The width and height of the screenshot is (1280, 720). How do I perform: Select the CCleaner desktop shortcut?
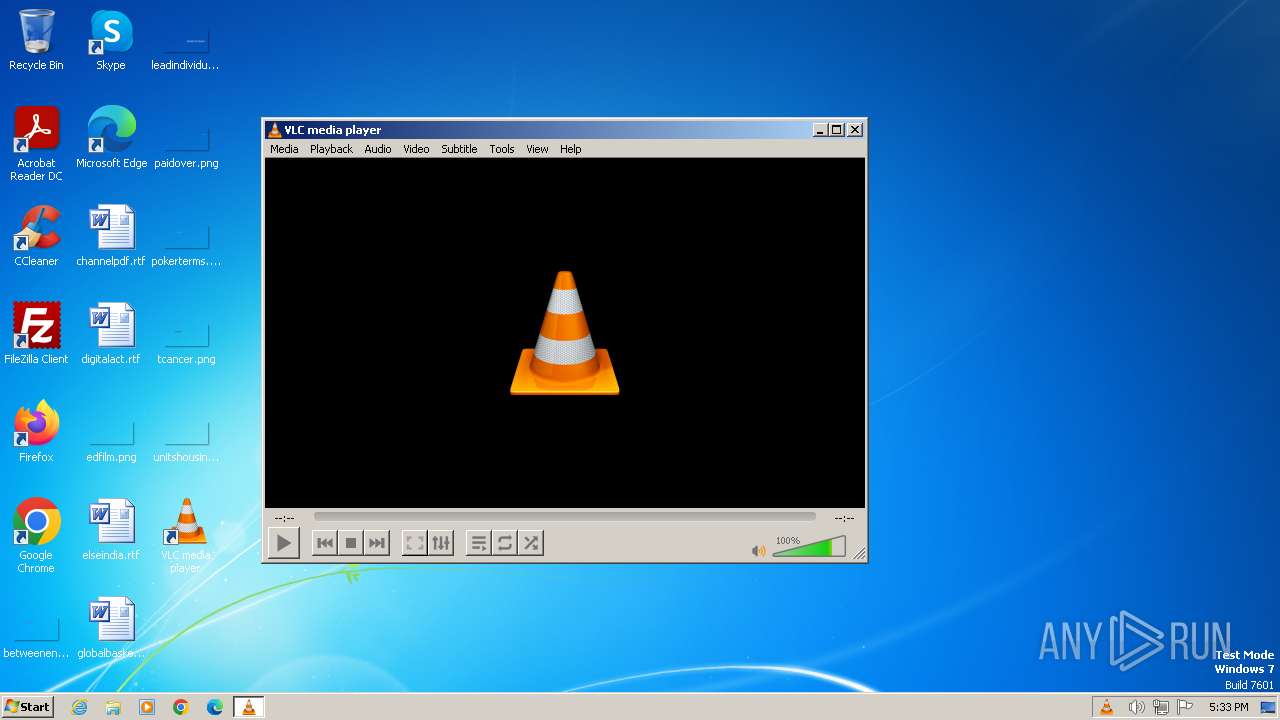[36, 236]
